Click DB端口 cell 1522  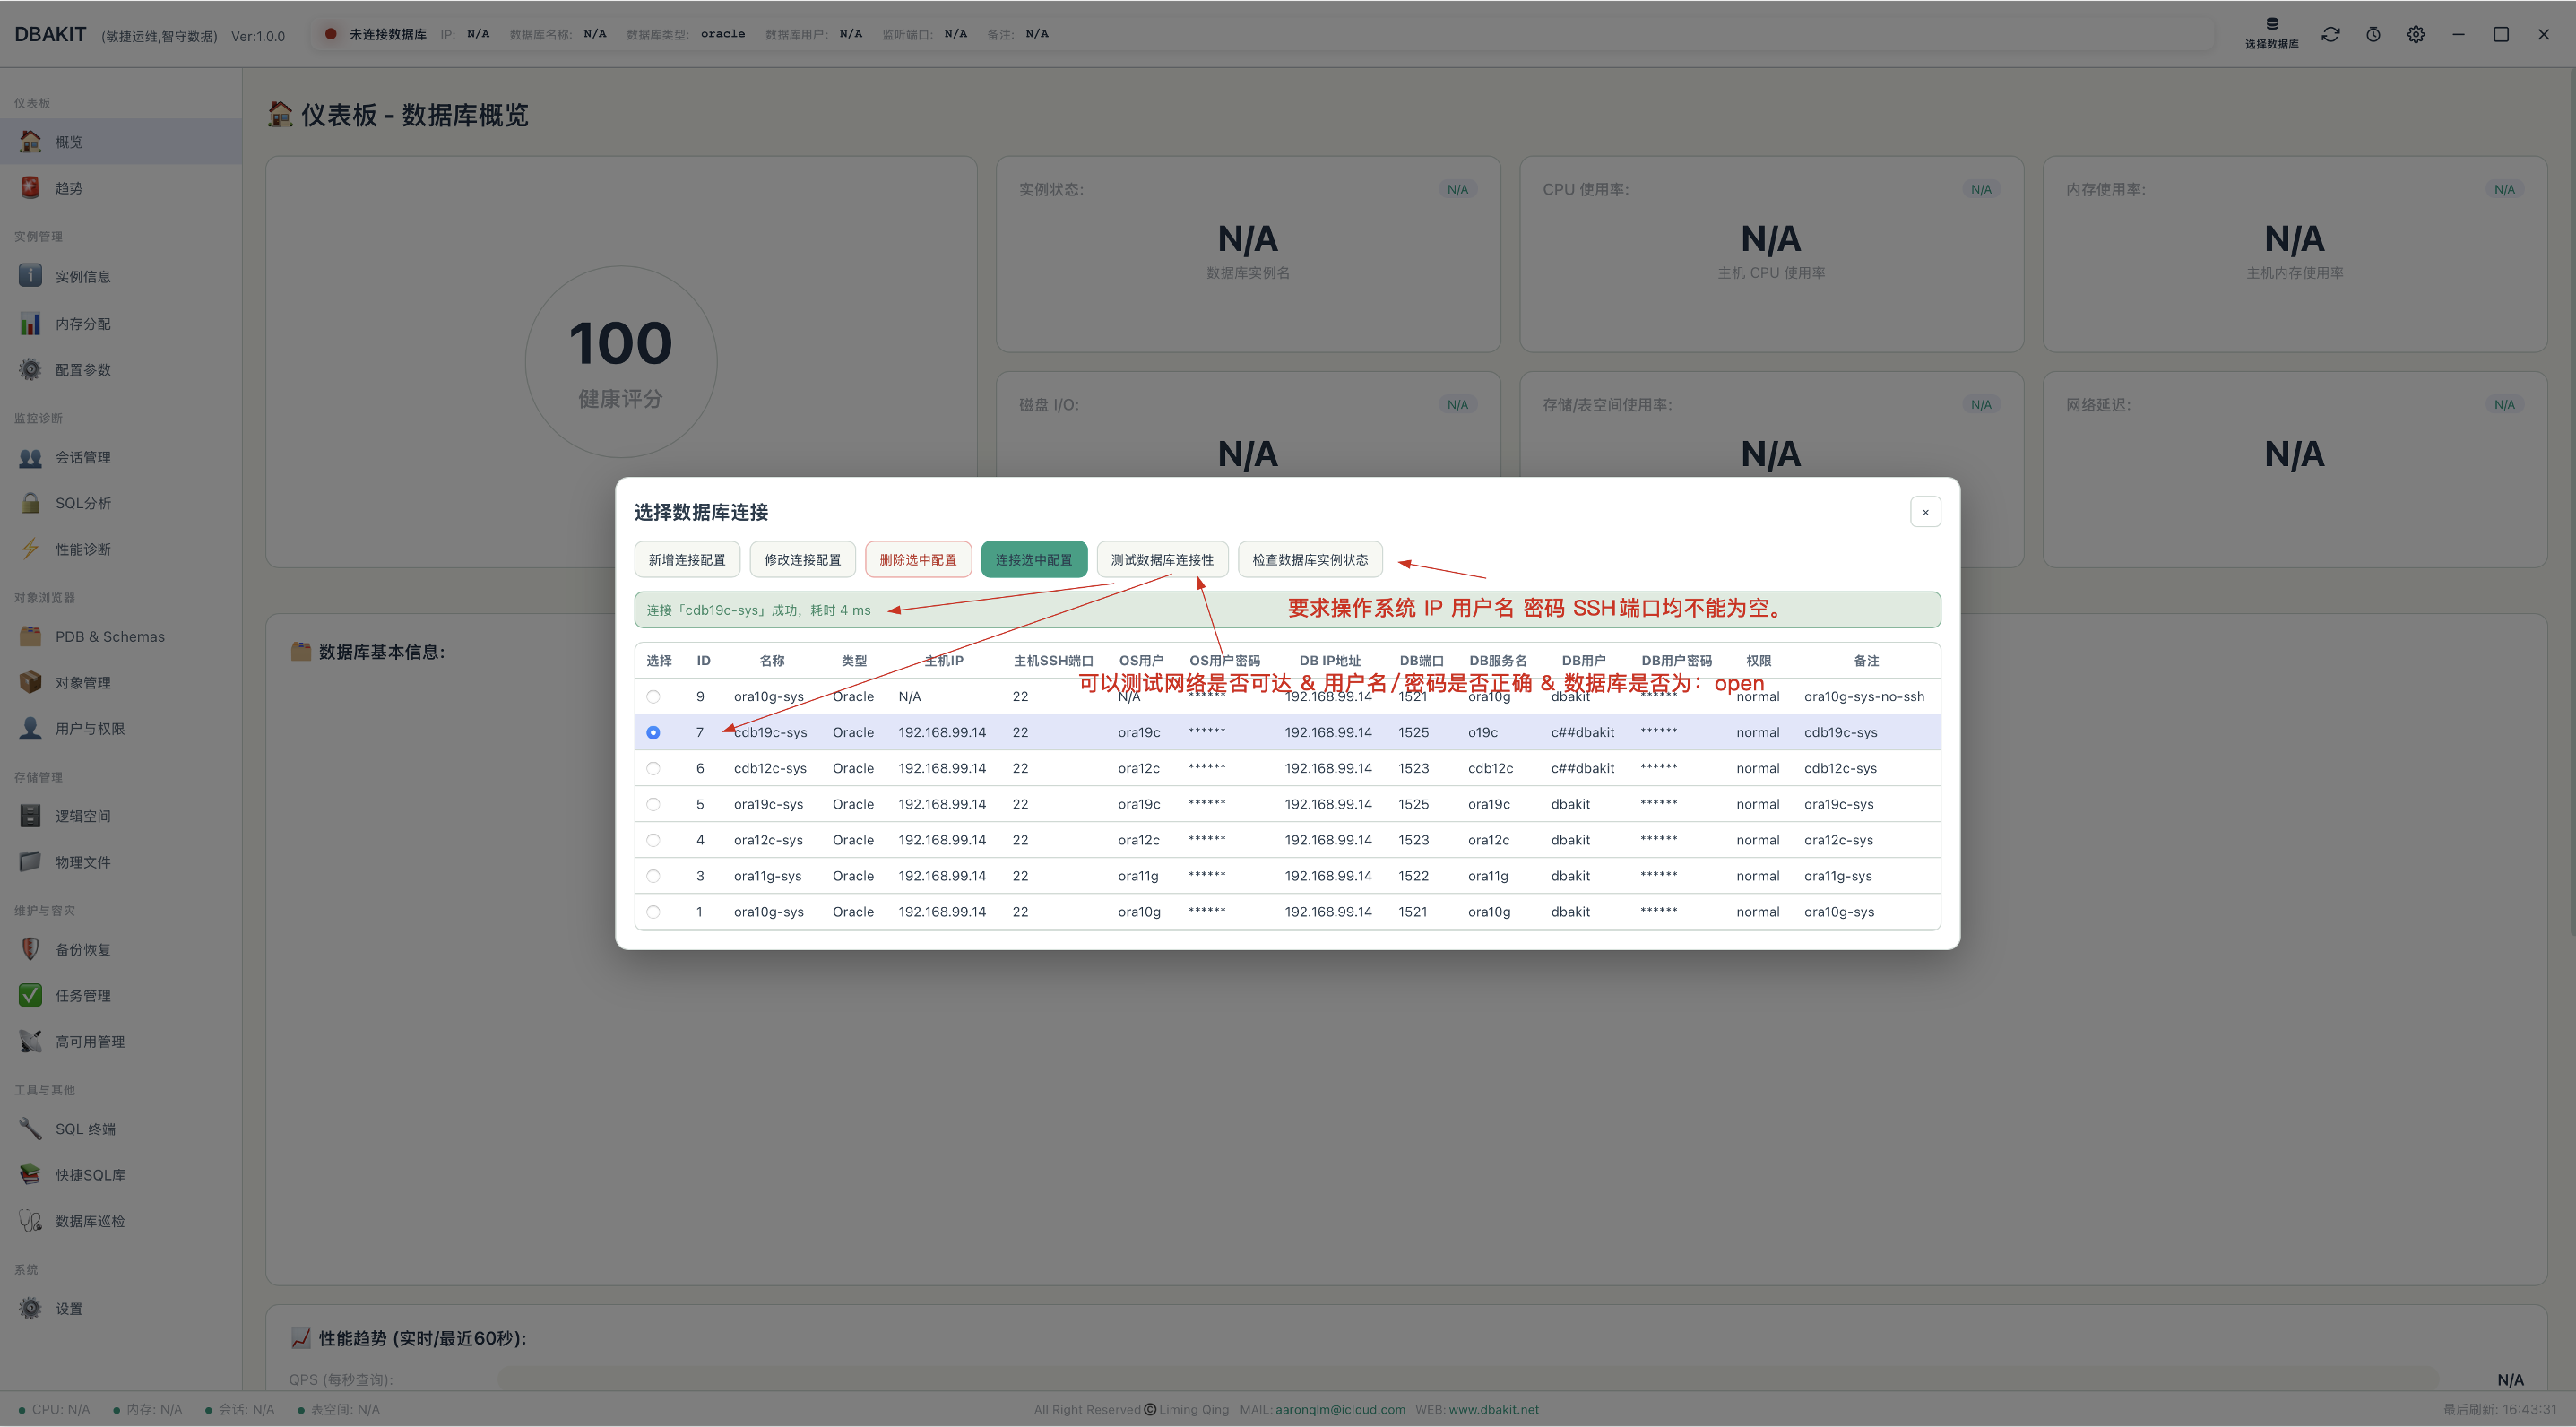pos(1413,876)
